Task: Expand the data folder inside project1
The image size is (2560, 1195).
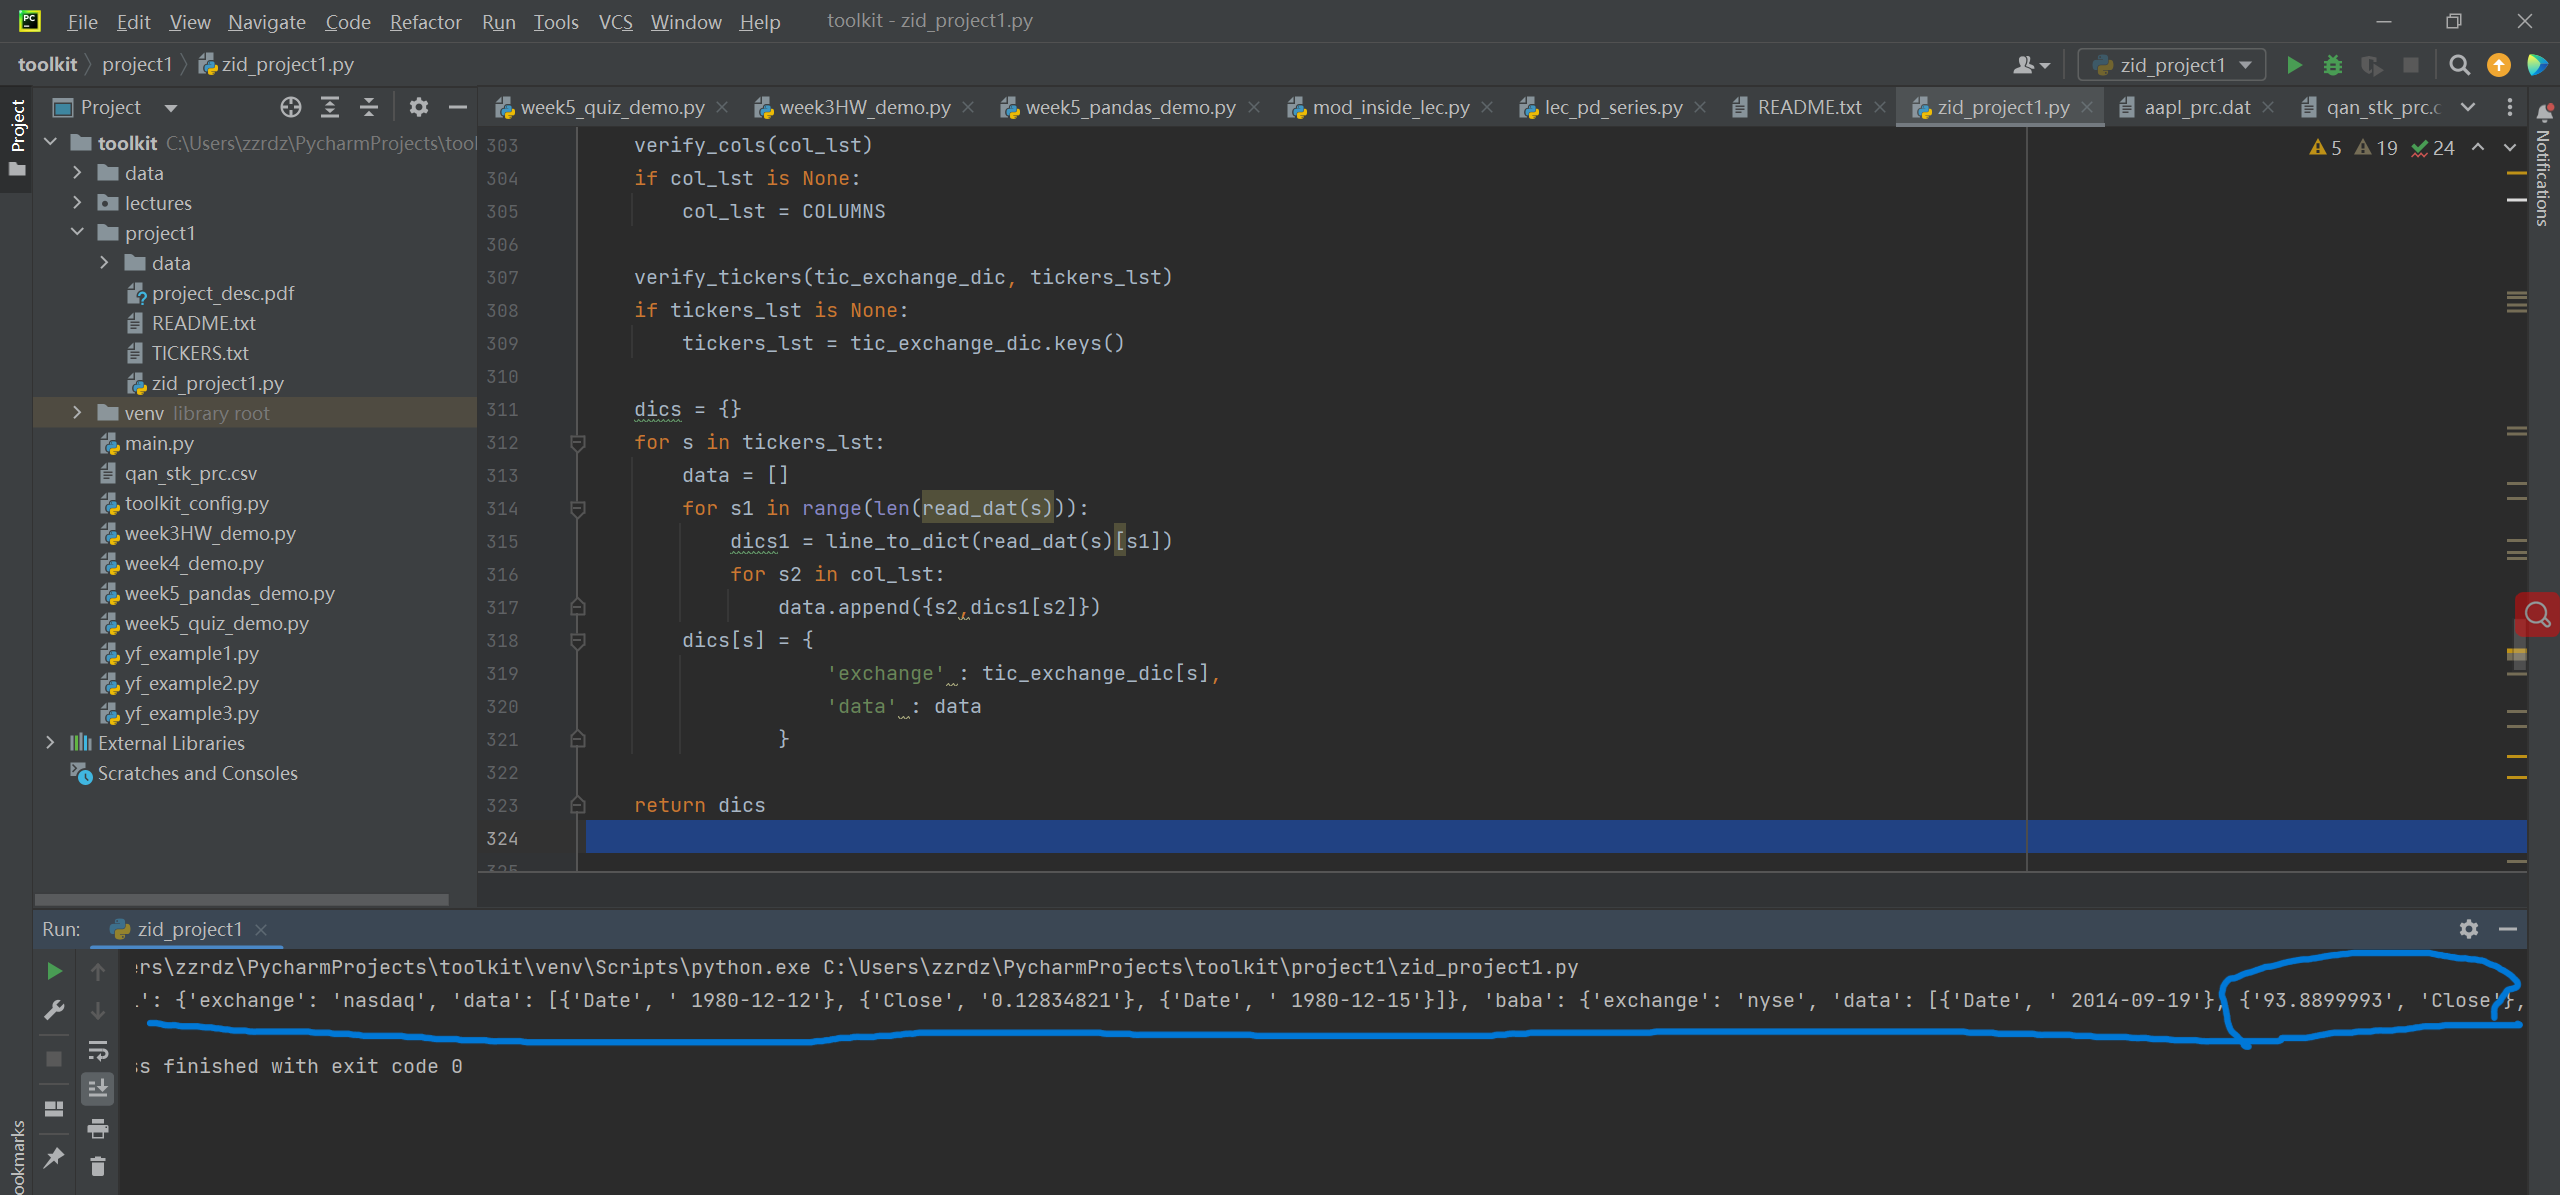Action: click(104, 263)
